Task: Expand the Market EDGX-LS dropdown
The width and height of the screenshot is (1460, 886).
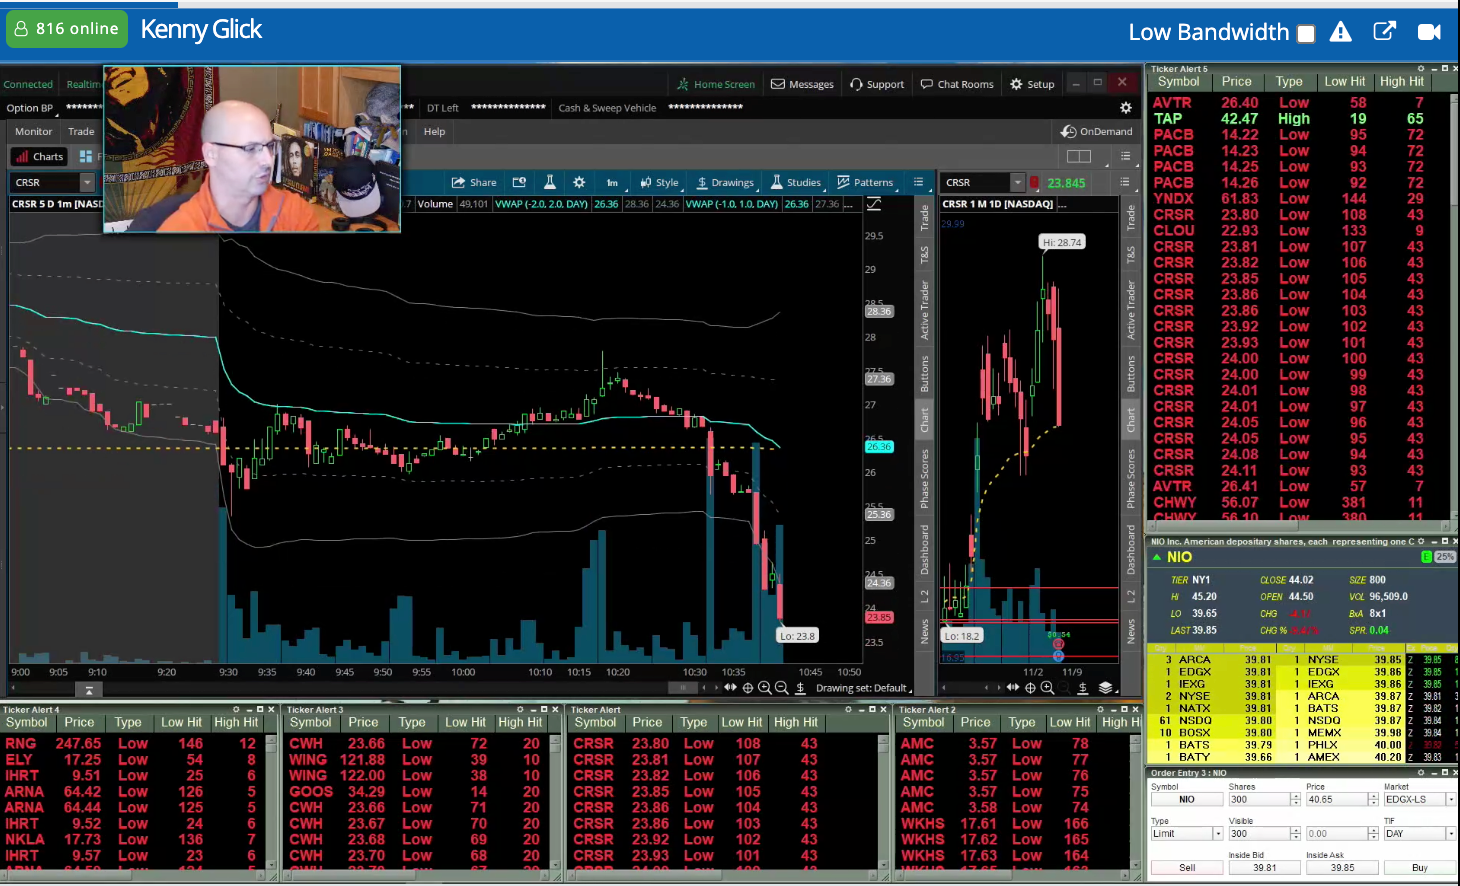Action: coord(1450,800)
